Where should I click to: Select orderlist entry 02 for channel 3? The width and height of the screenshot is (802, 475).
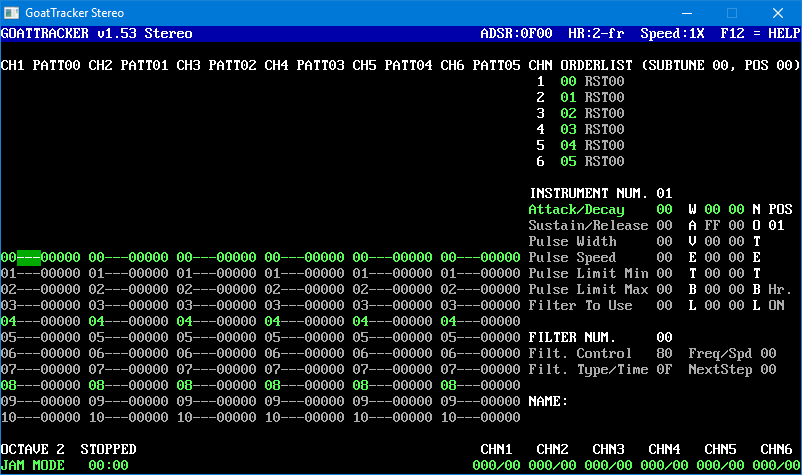point(568,114)
